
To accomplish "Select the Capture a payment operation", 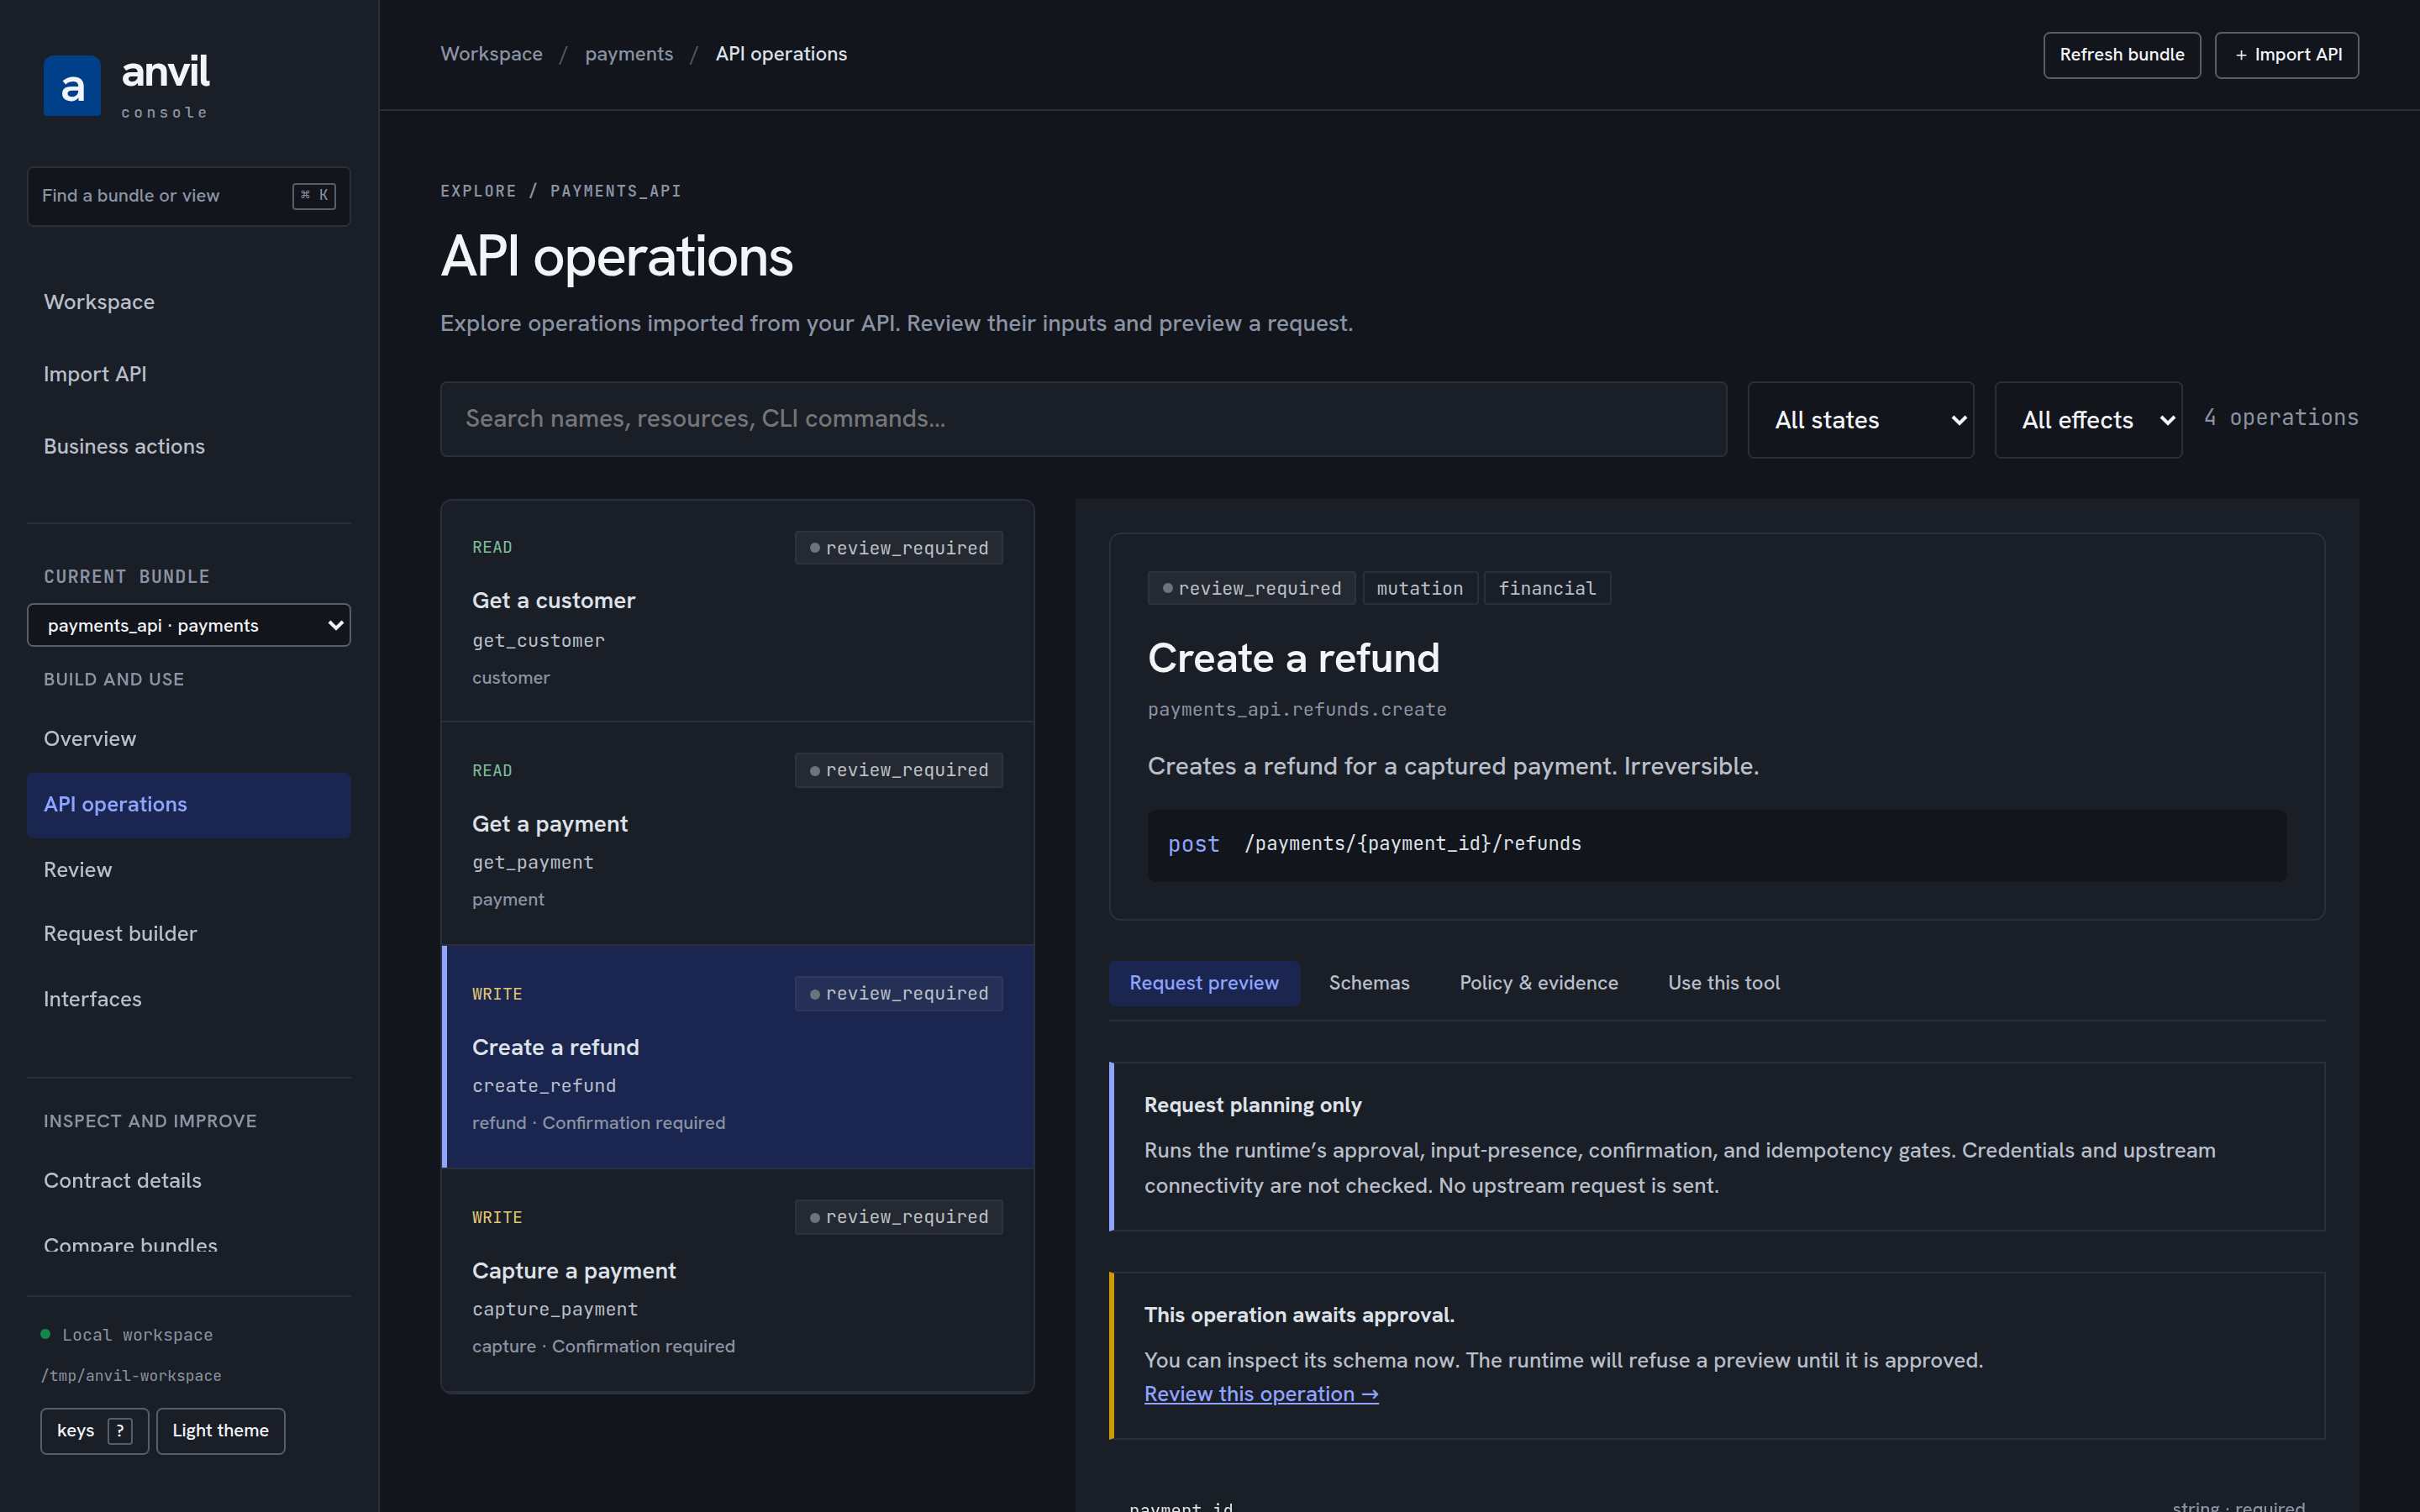I will 738,1280.
